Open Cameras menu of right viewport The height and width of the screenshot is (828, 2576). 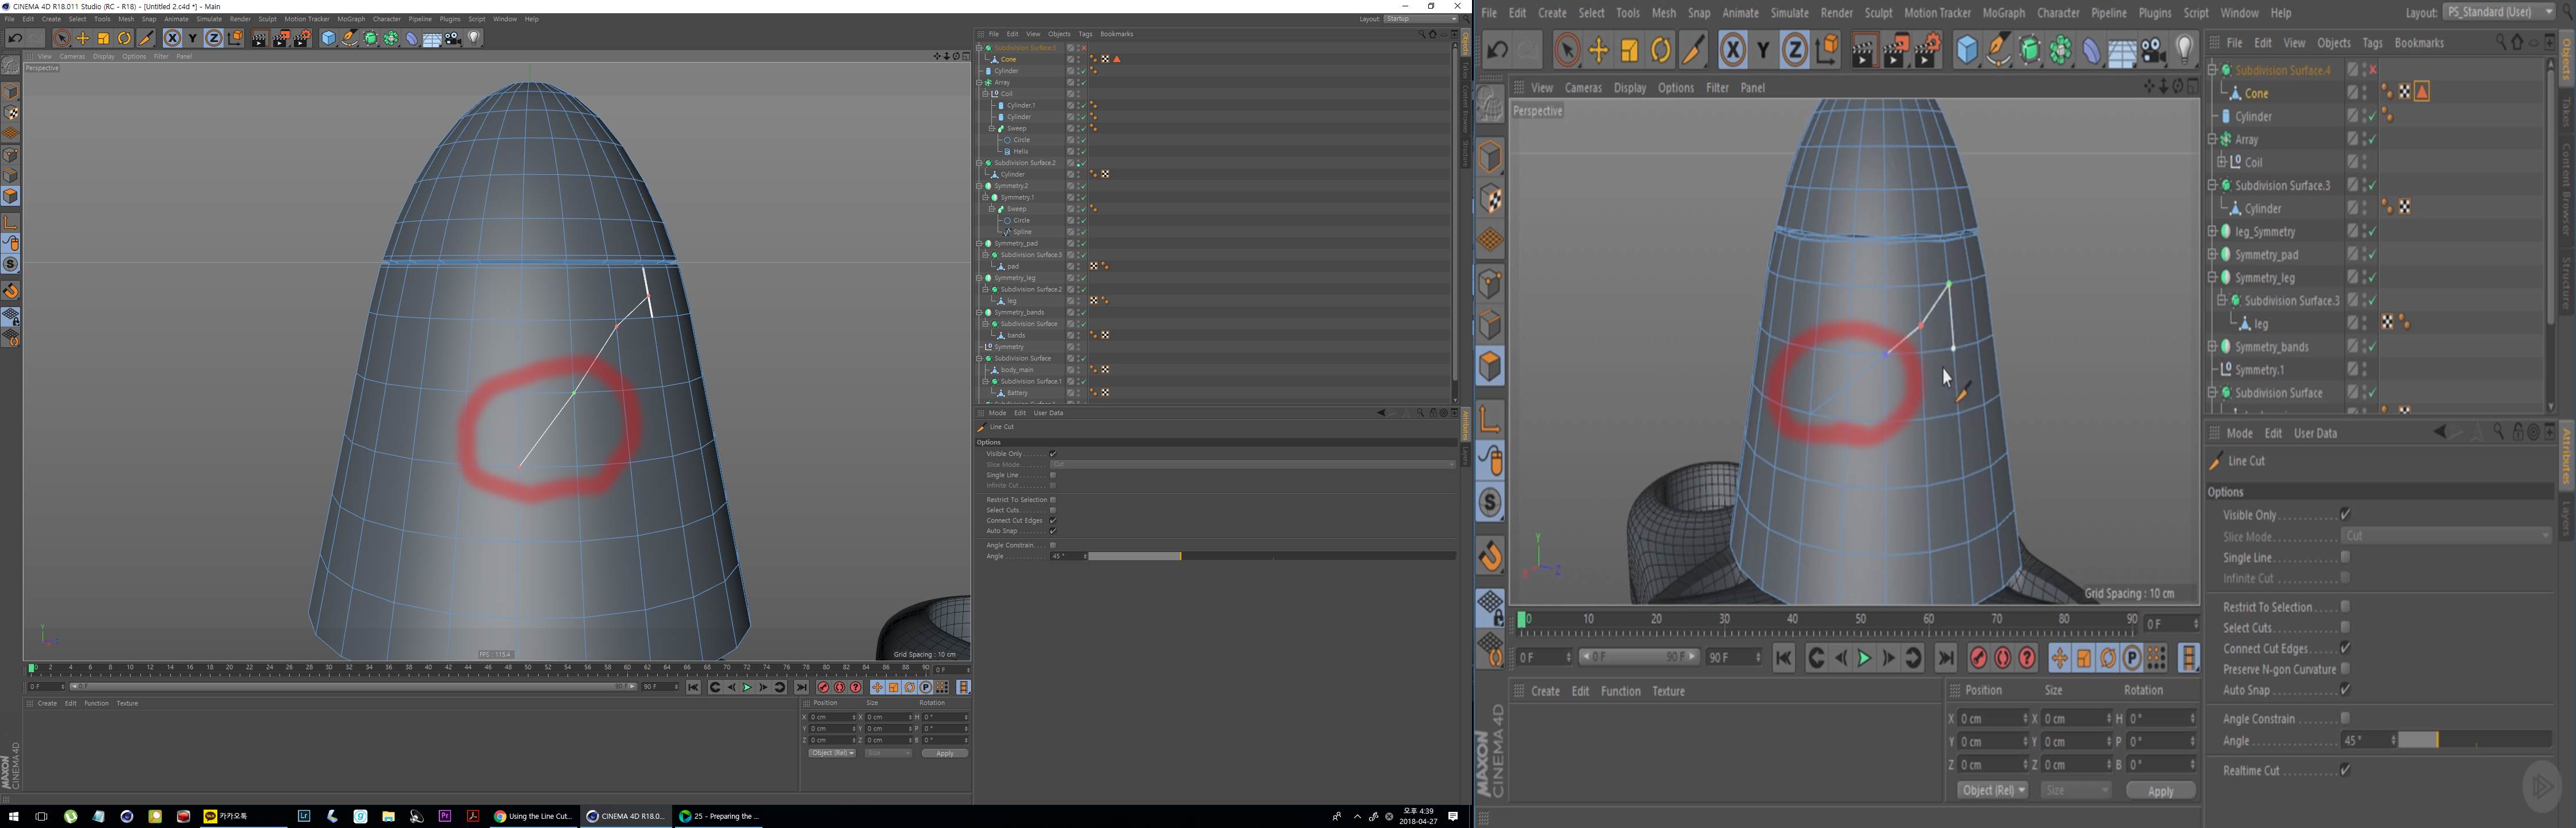click(1583, 88)
